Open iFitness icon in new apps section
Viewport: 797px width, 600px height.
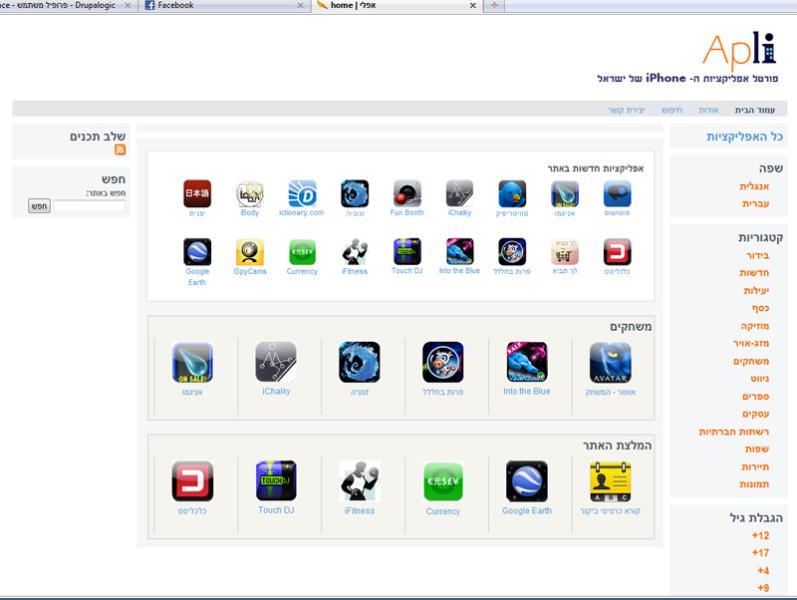click(355, 252)
